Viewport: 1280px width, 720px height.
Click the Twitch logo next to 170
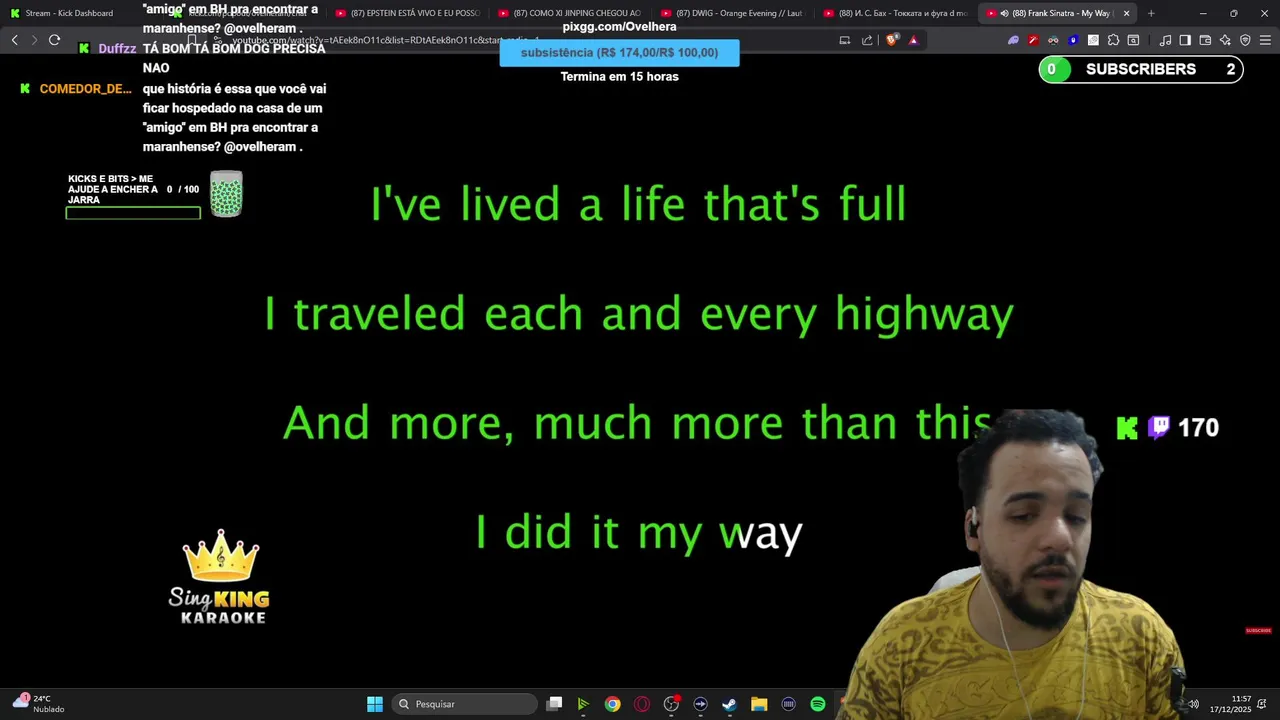pos(1159,428)
